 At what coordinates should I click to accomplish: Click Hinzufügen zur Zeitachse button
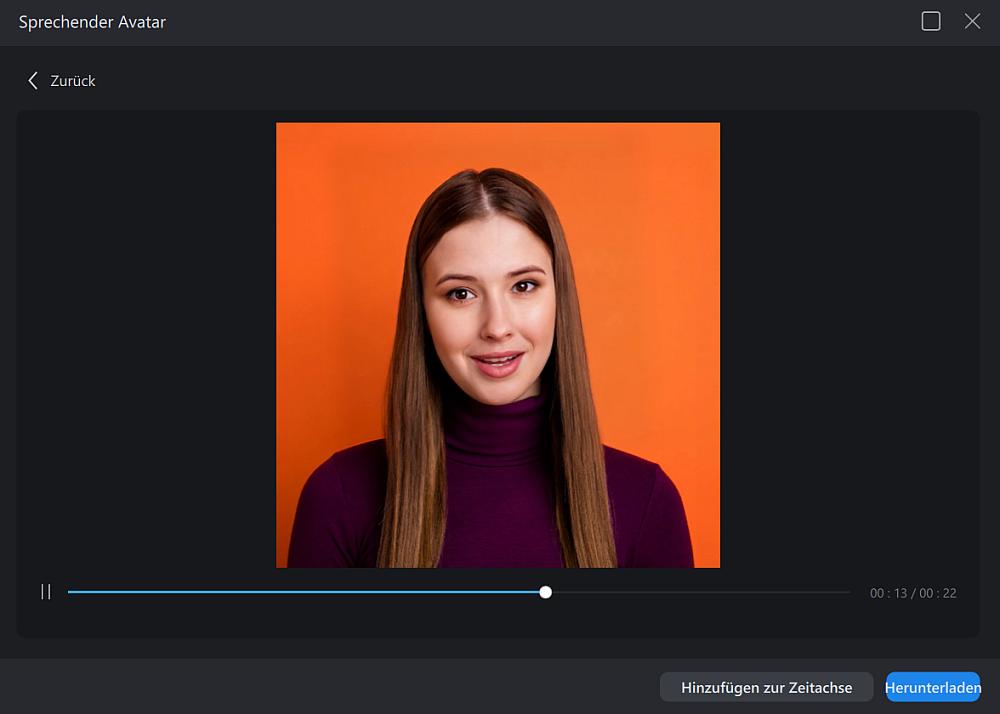(x=766, y=687)
